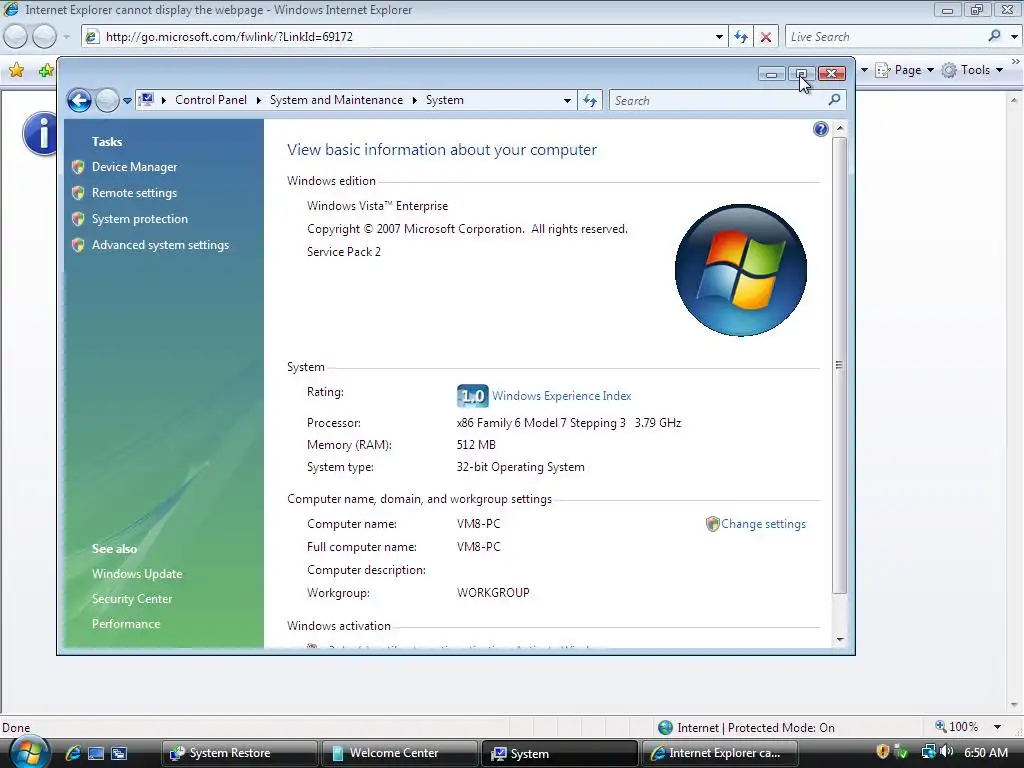Click shield icon beside System protection

pyautogui.click(x=78, y=219)
